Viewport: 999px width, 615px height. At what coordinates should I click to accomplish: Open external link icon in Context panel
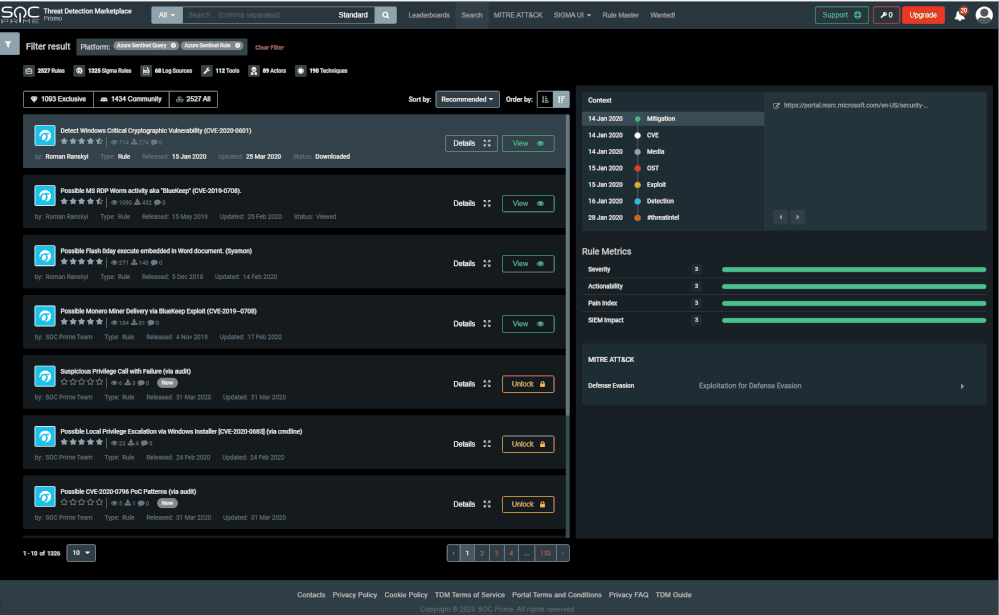pos(776,106)
